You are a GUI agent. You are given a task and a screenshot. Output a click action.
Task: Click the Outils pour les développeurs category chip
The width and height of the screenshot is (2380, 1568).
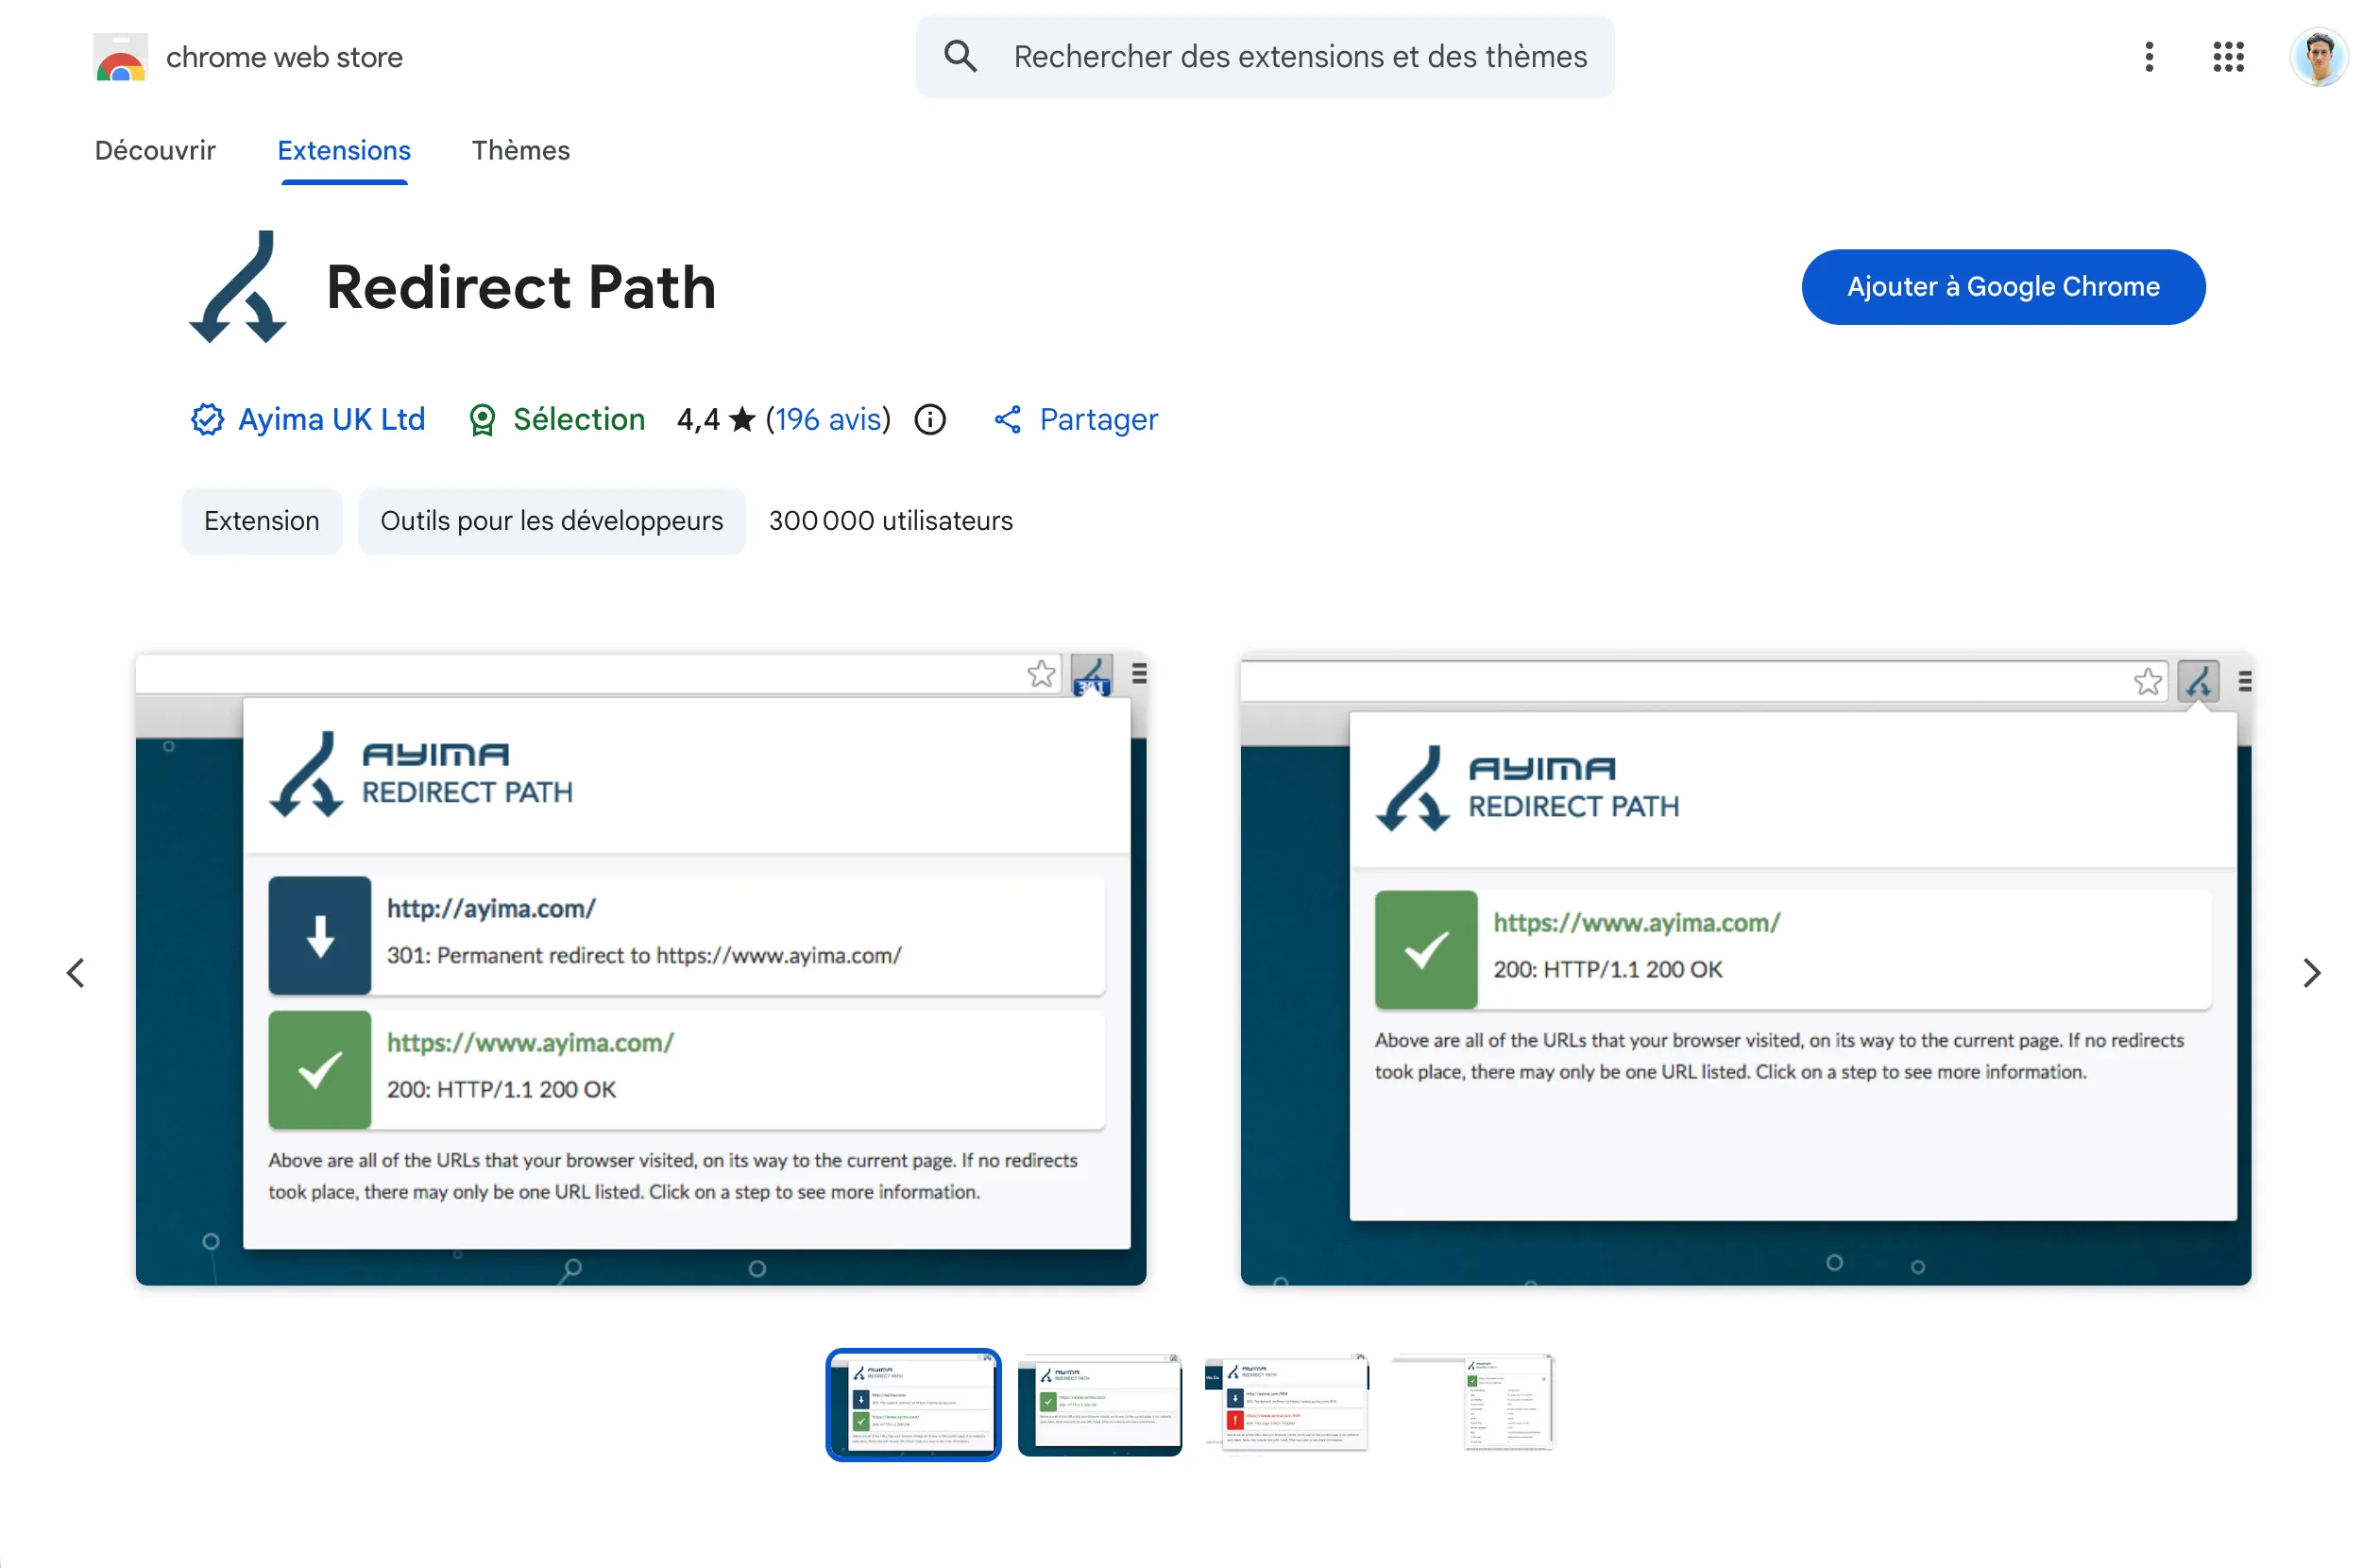[551, 520]
